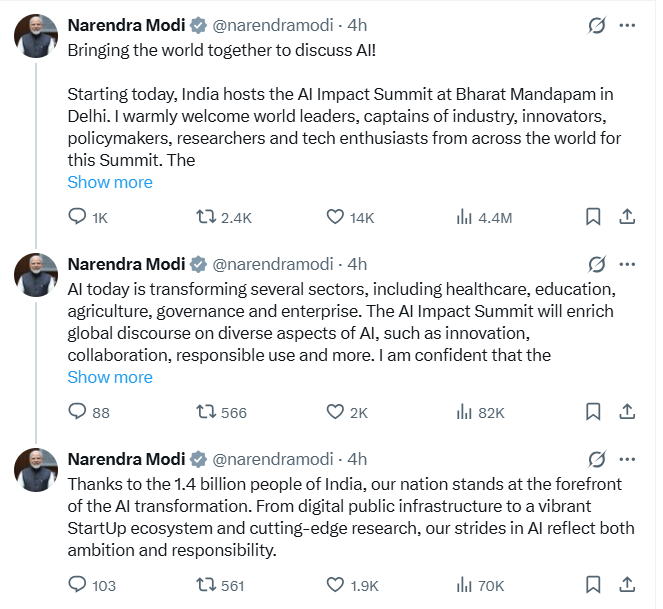
Task: Open more options menu on first tweet
Action: 627,22
